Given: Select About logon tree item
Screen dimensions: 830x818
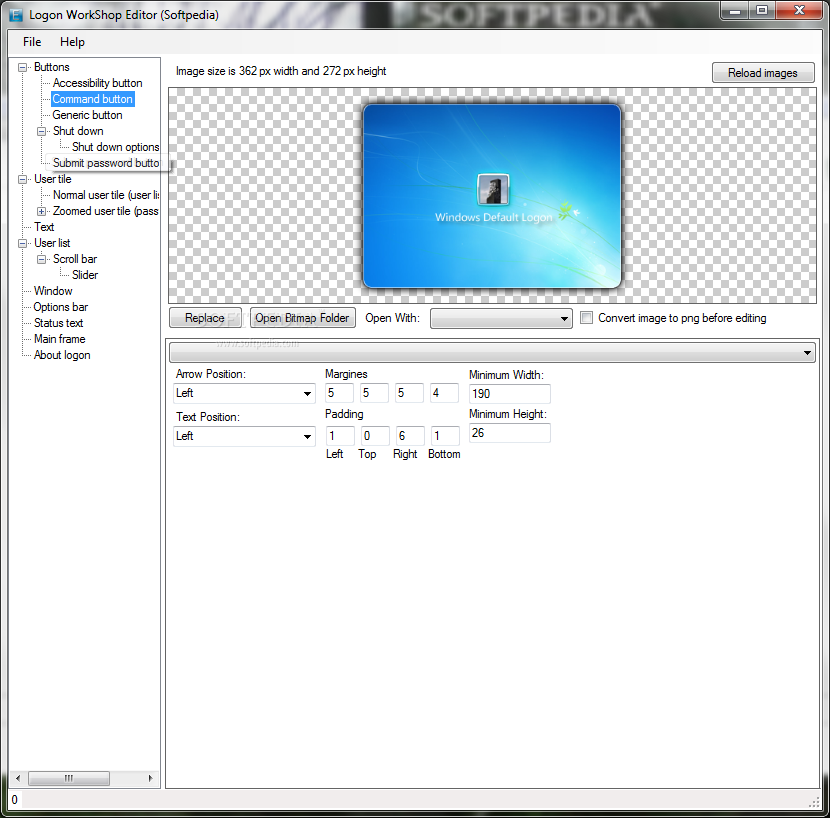Looking at the screenshot, I should pyautogui.click(x=62, y=355).
